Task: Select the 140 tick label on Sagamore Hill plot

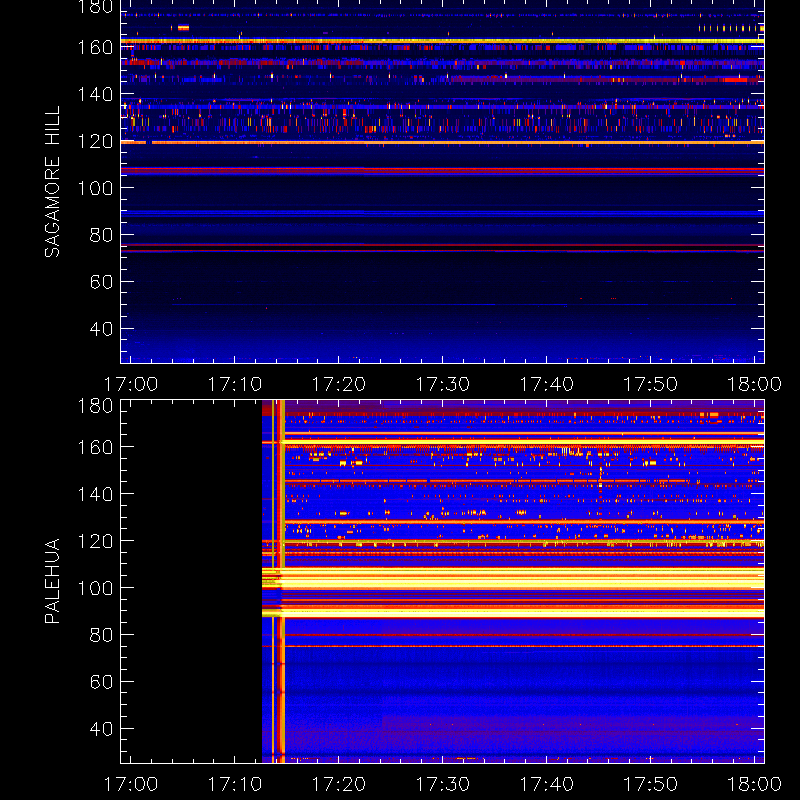Action: [95, 94]
